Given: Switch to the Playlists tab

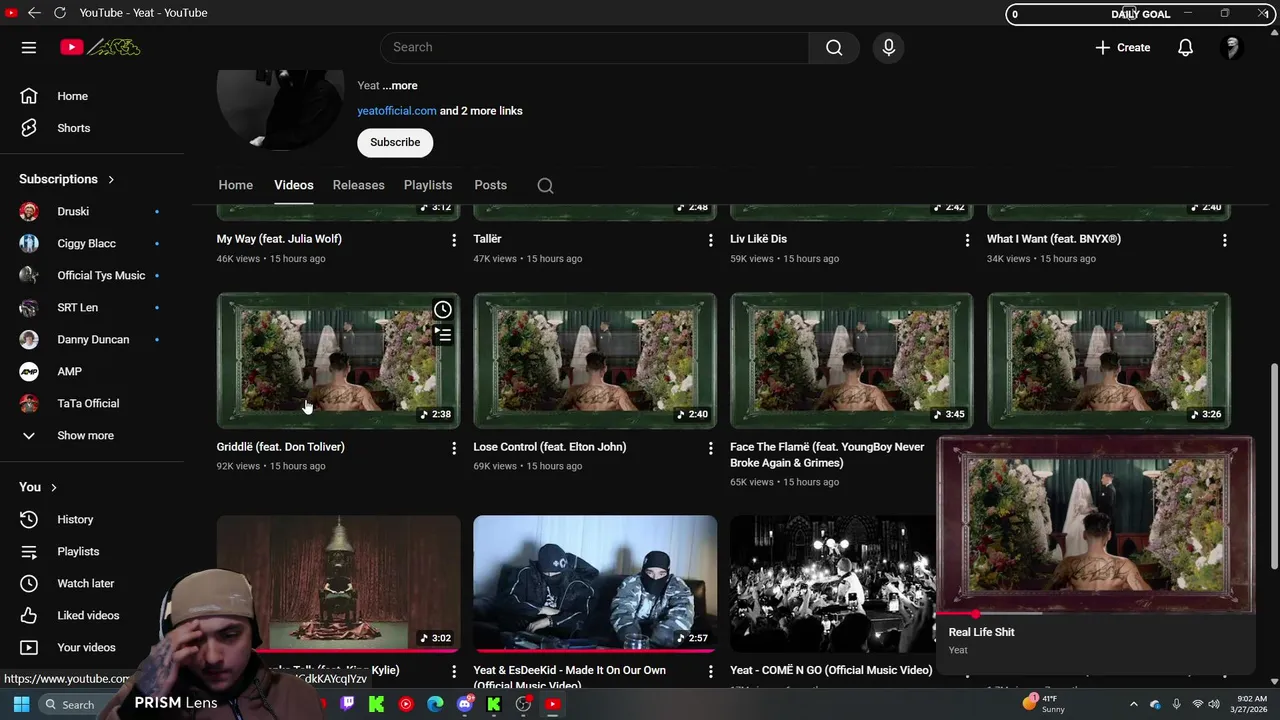Looking at the screenshot, I should pos(428,185).
